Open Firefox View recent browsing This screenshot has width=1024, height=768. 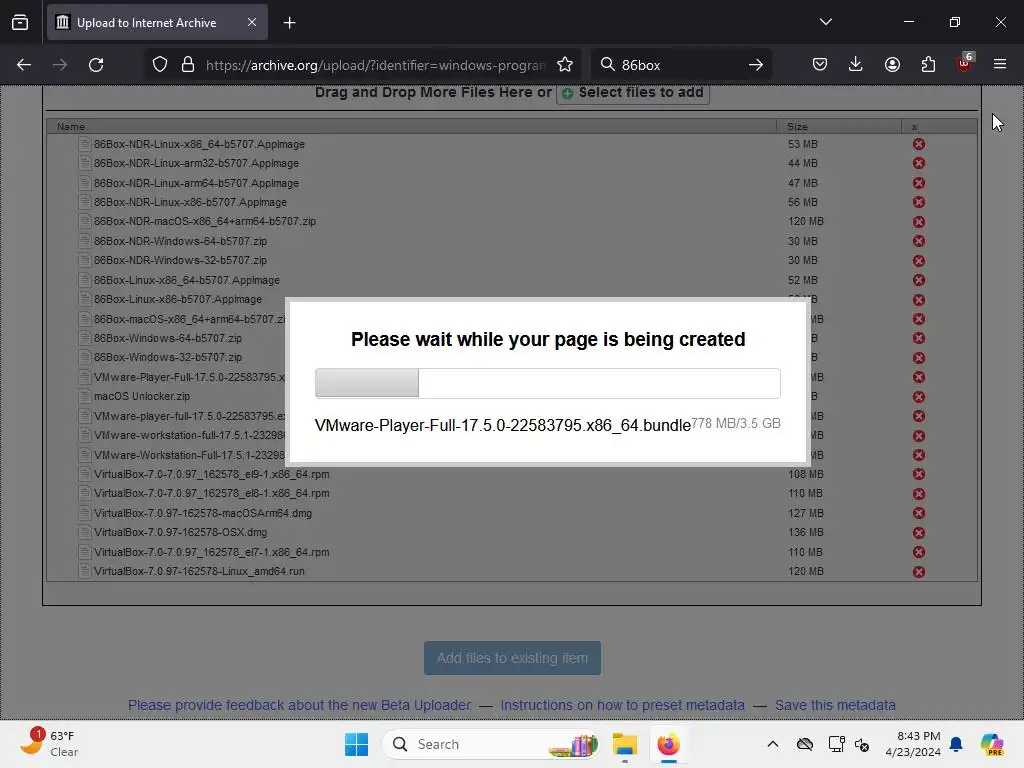tap(20, 23)
